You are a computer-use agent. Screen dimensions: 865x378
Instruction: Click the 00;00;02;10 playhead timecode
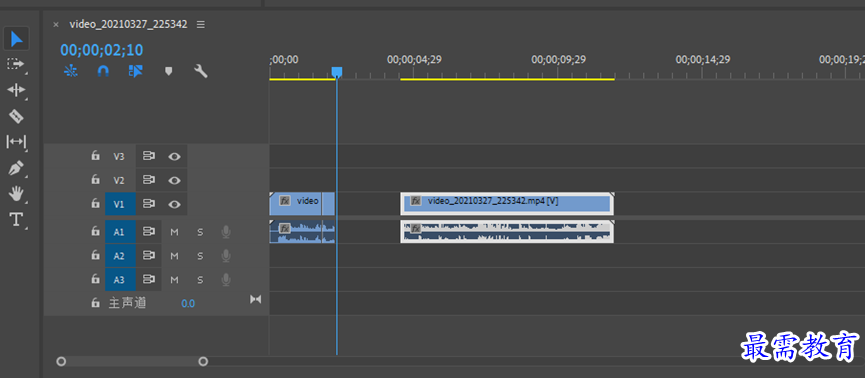click(x=102, y=50)
